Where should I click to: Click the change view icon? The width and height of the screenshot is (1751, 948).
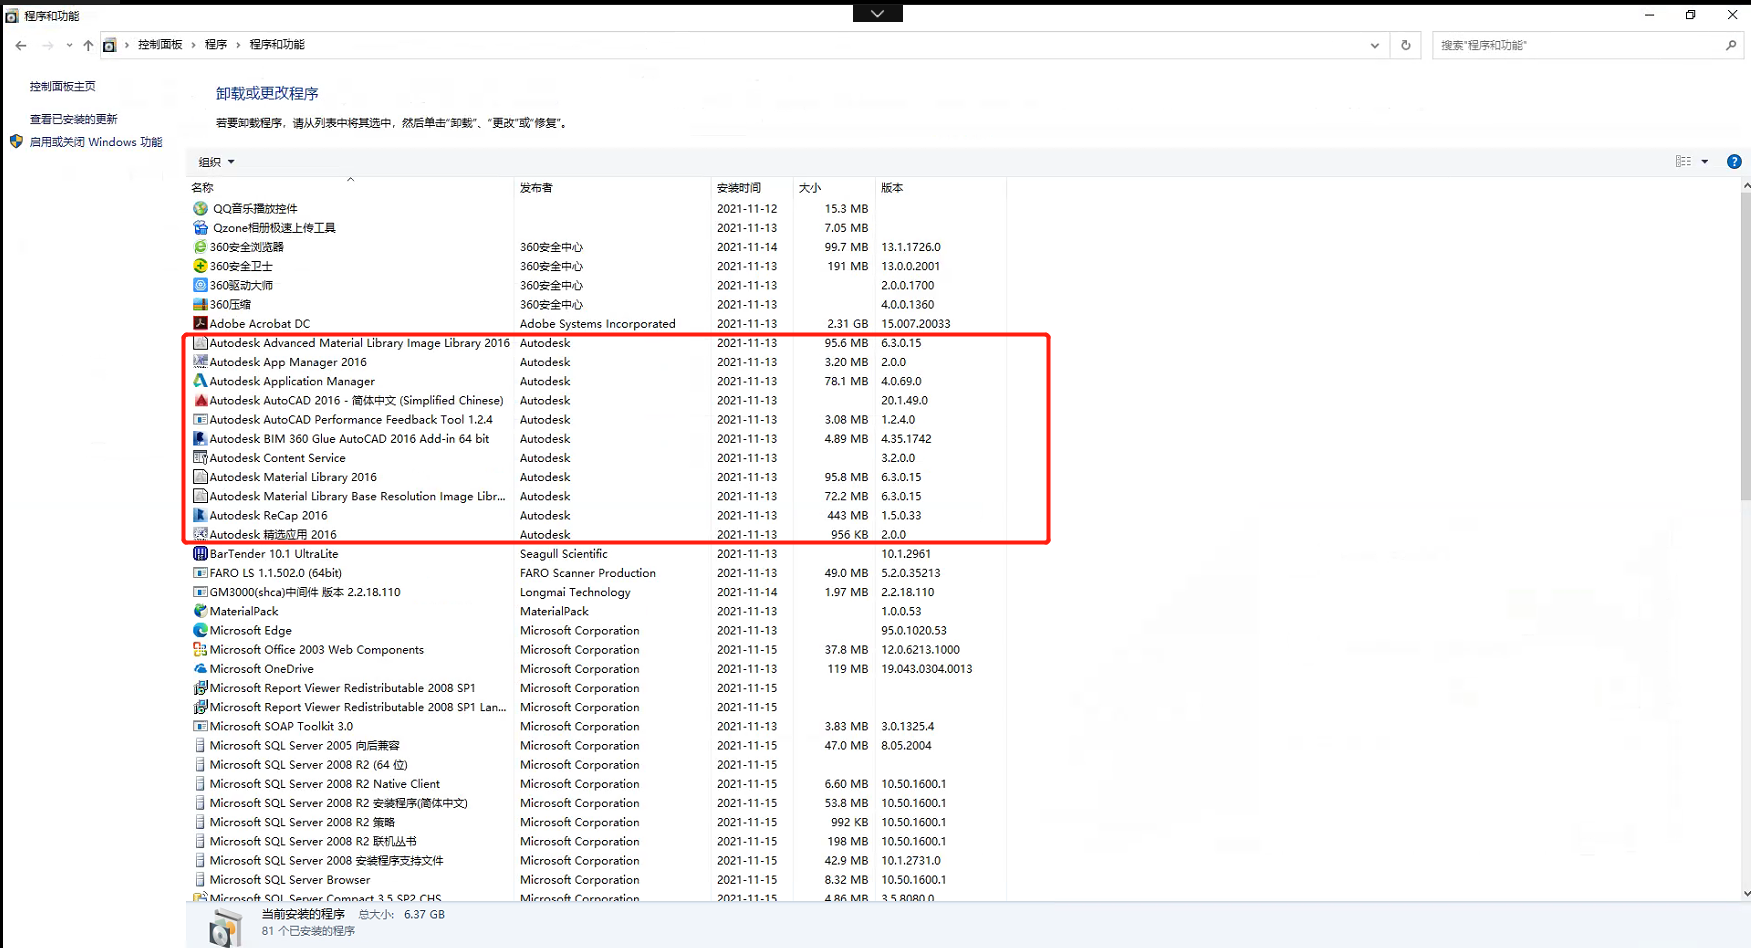pyautogui.click(x=1684, y=161)
